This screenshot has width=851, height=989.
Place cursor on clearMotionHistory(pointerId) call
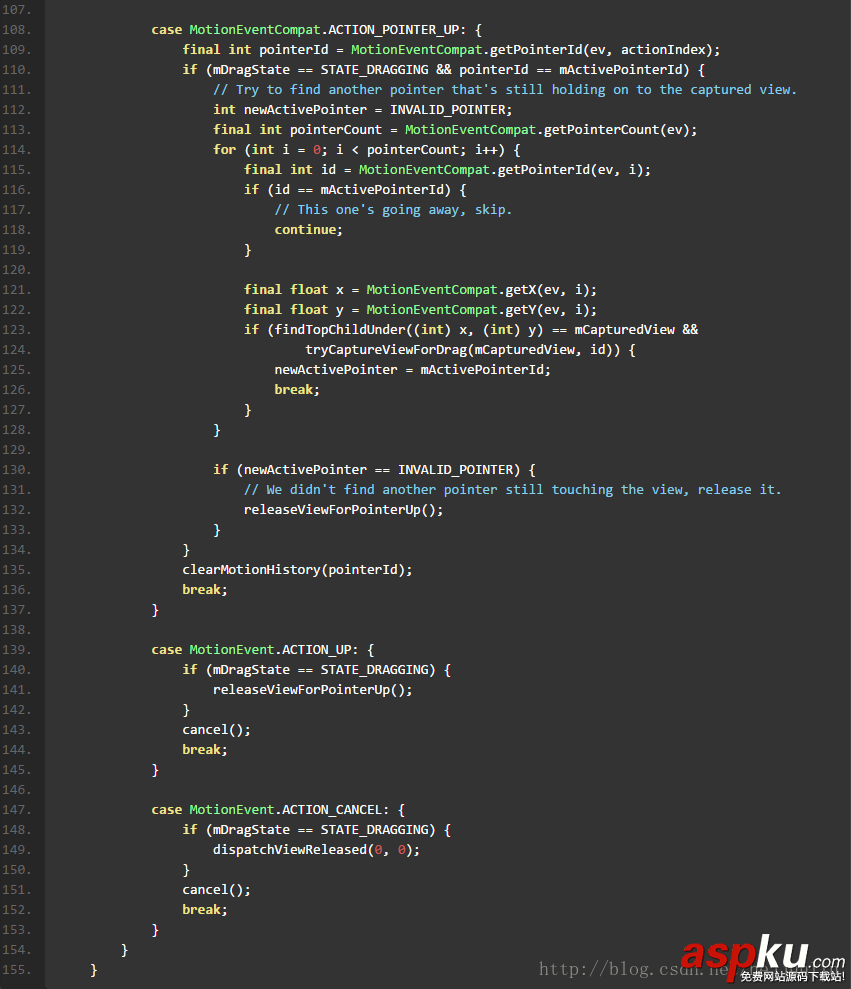coord(296,569)
